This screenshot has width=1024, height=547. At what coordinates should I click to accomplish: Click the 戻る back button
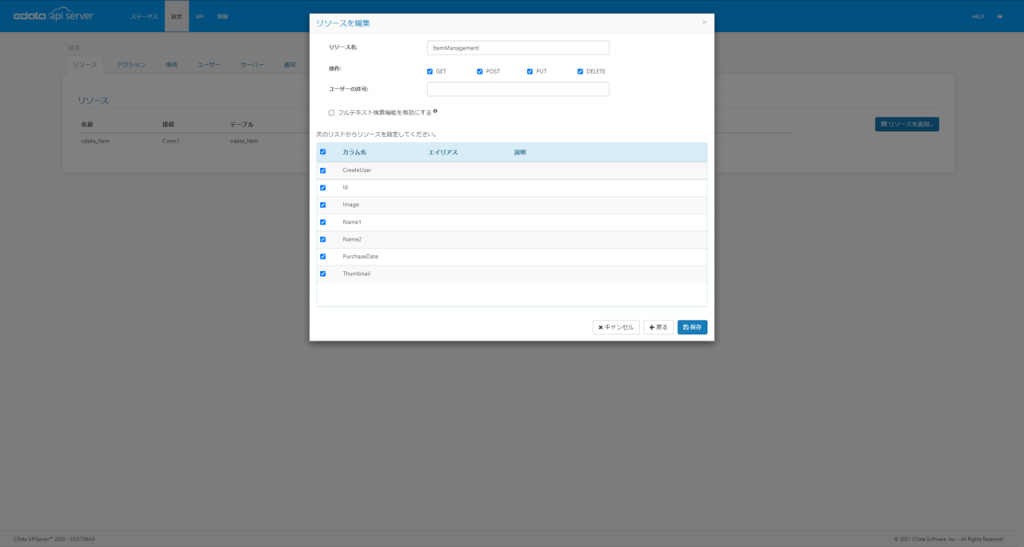click(x=658, y=327)
